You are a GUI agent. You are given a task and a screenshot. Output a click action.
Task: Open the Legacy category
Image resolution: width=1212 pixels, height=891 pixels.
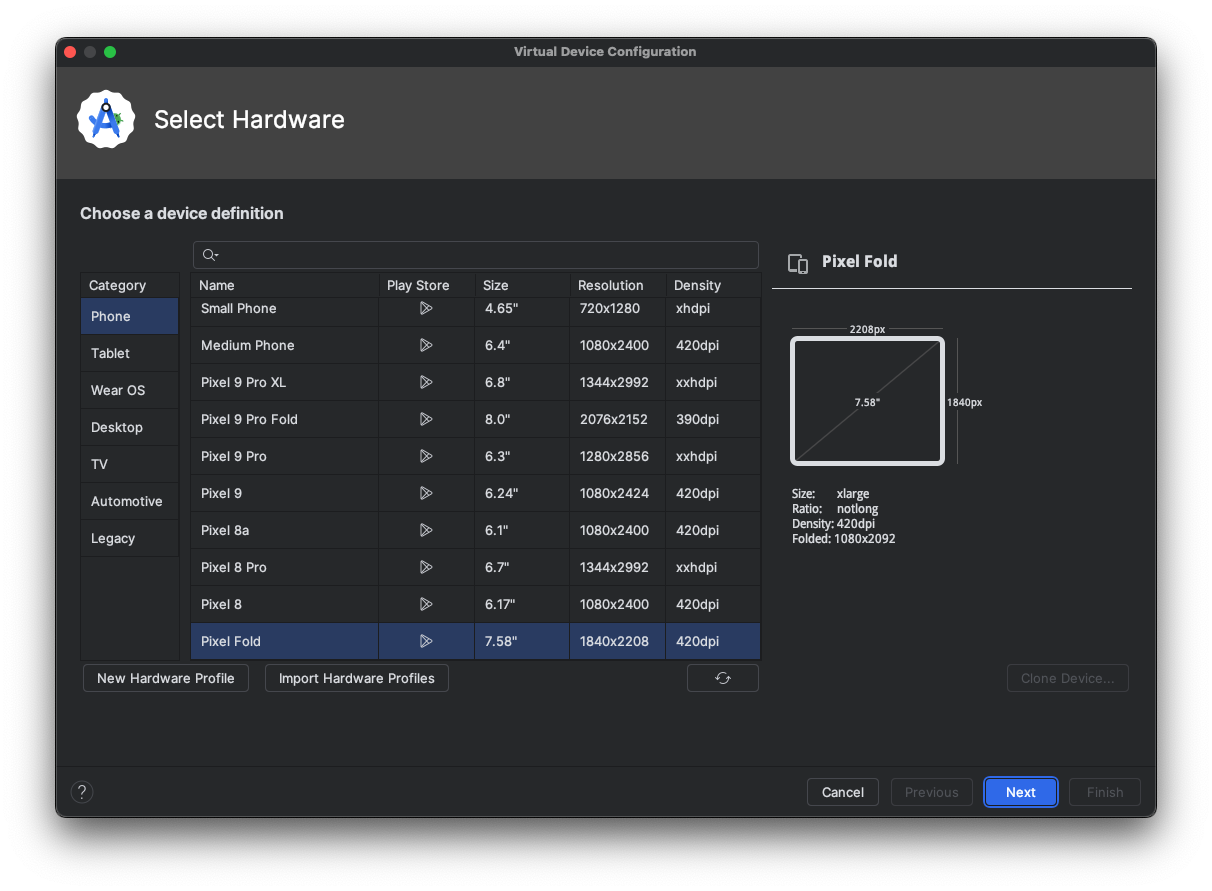coord(130,538)
